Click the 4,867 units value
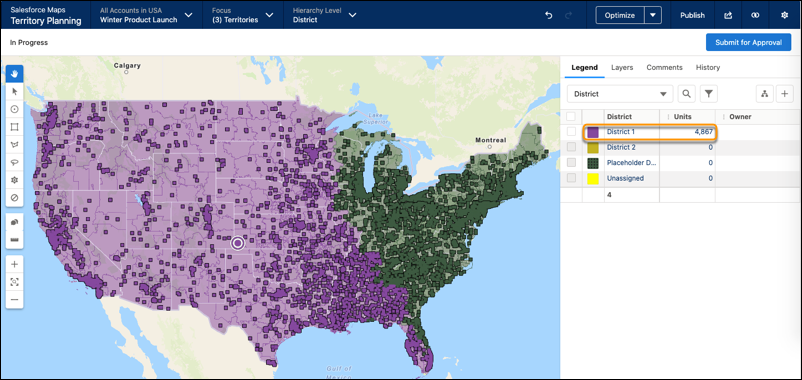Viewport: 802px width, 380px height. (703, 132)
